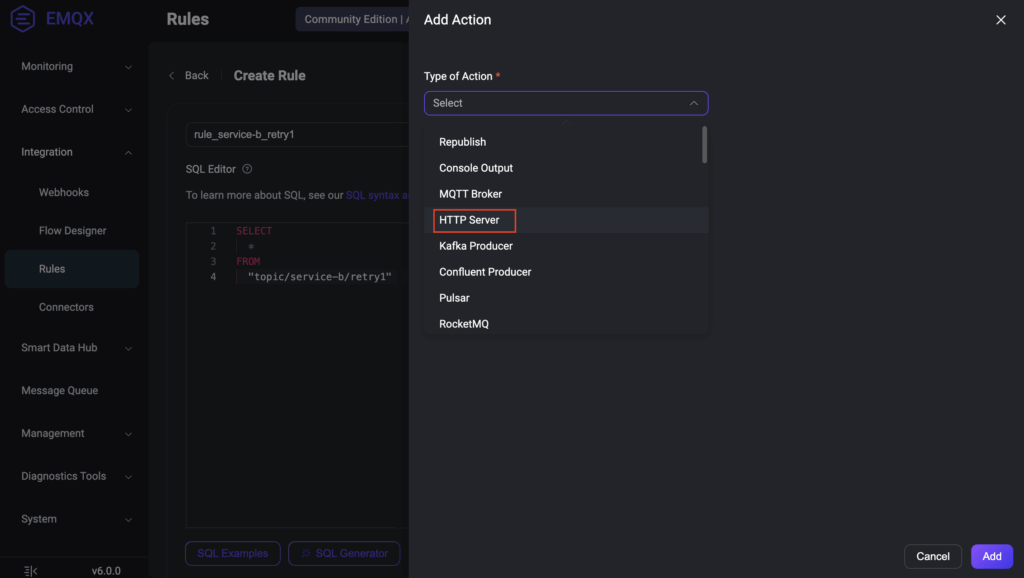Click the Cancel button
The width and height of the screenshot is (1024, 578).
pos(932,556)
